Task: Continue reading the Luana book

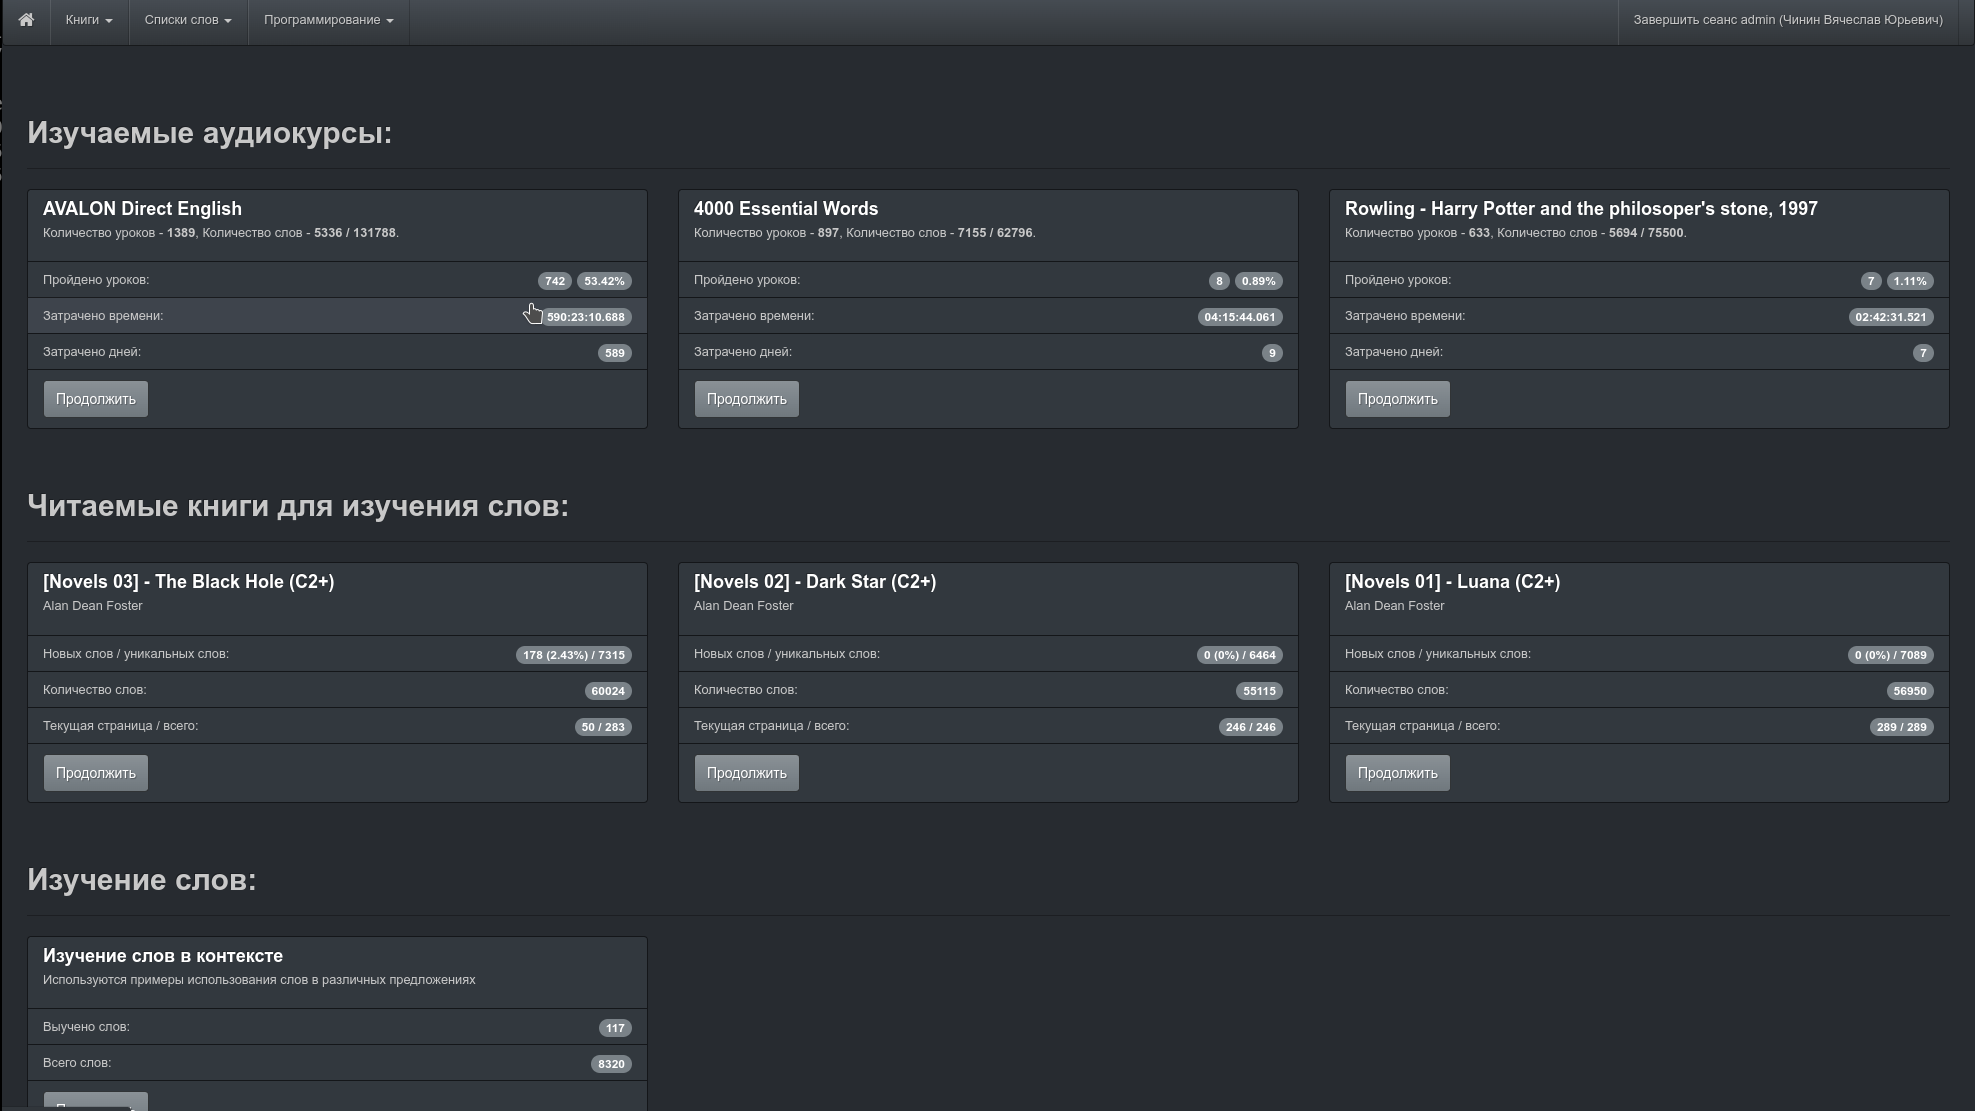Action: (x=1397, y=773)
